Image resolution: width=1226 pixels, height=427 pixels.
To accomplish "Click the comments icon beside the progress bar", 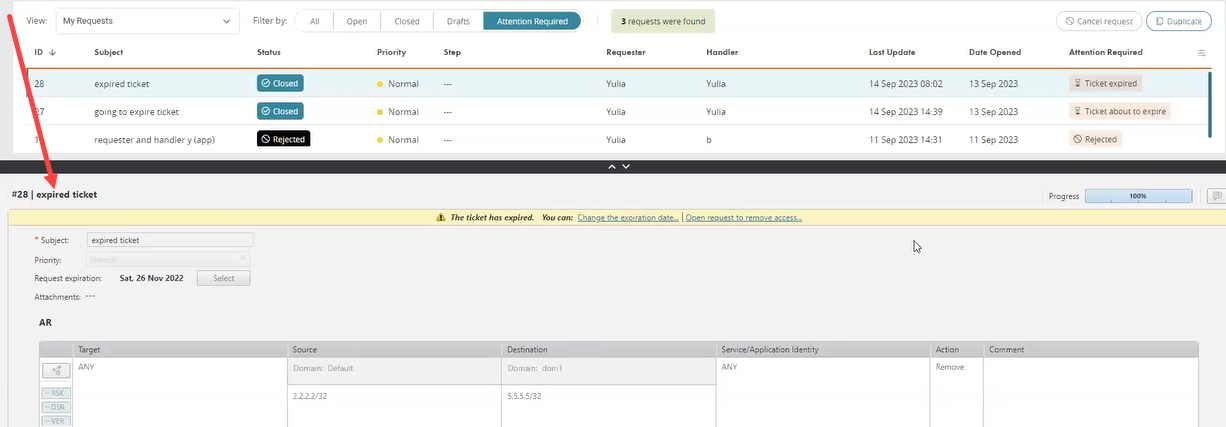I will coord(1216,196).
